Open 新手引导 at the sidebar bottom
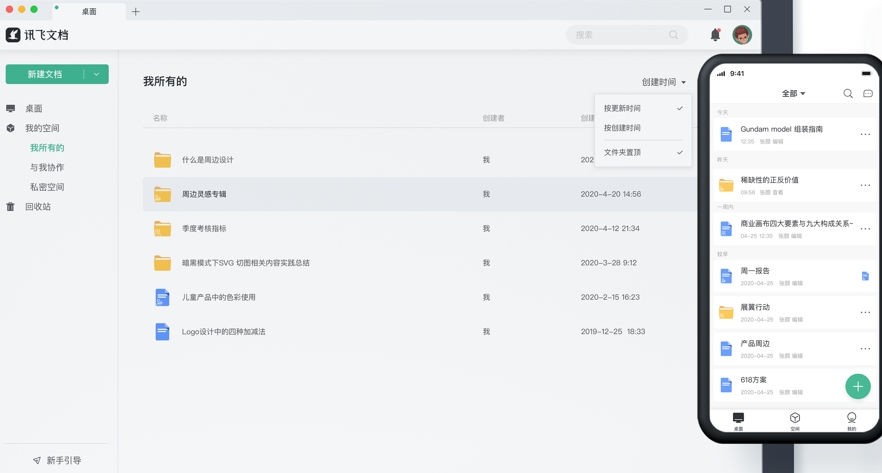The image size is (882, 473). tap(57, 461)
